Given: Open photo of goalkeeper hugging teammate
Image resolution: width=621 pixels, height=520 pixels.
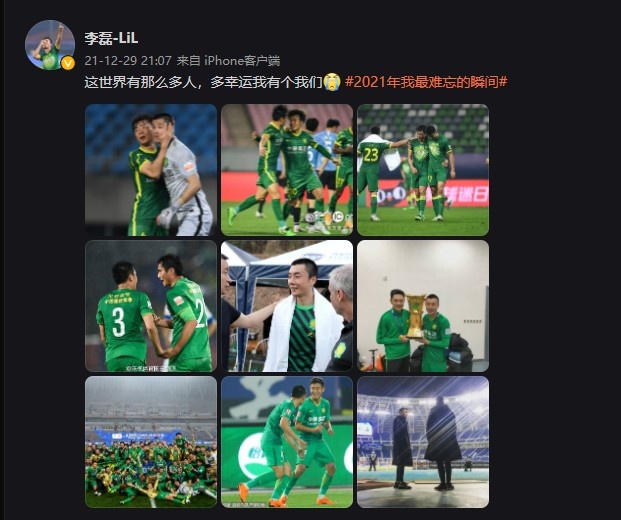Looking at the screenshot, I should [x=151, y=170].
